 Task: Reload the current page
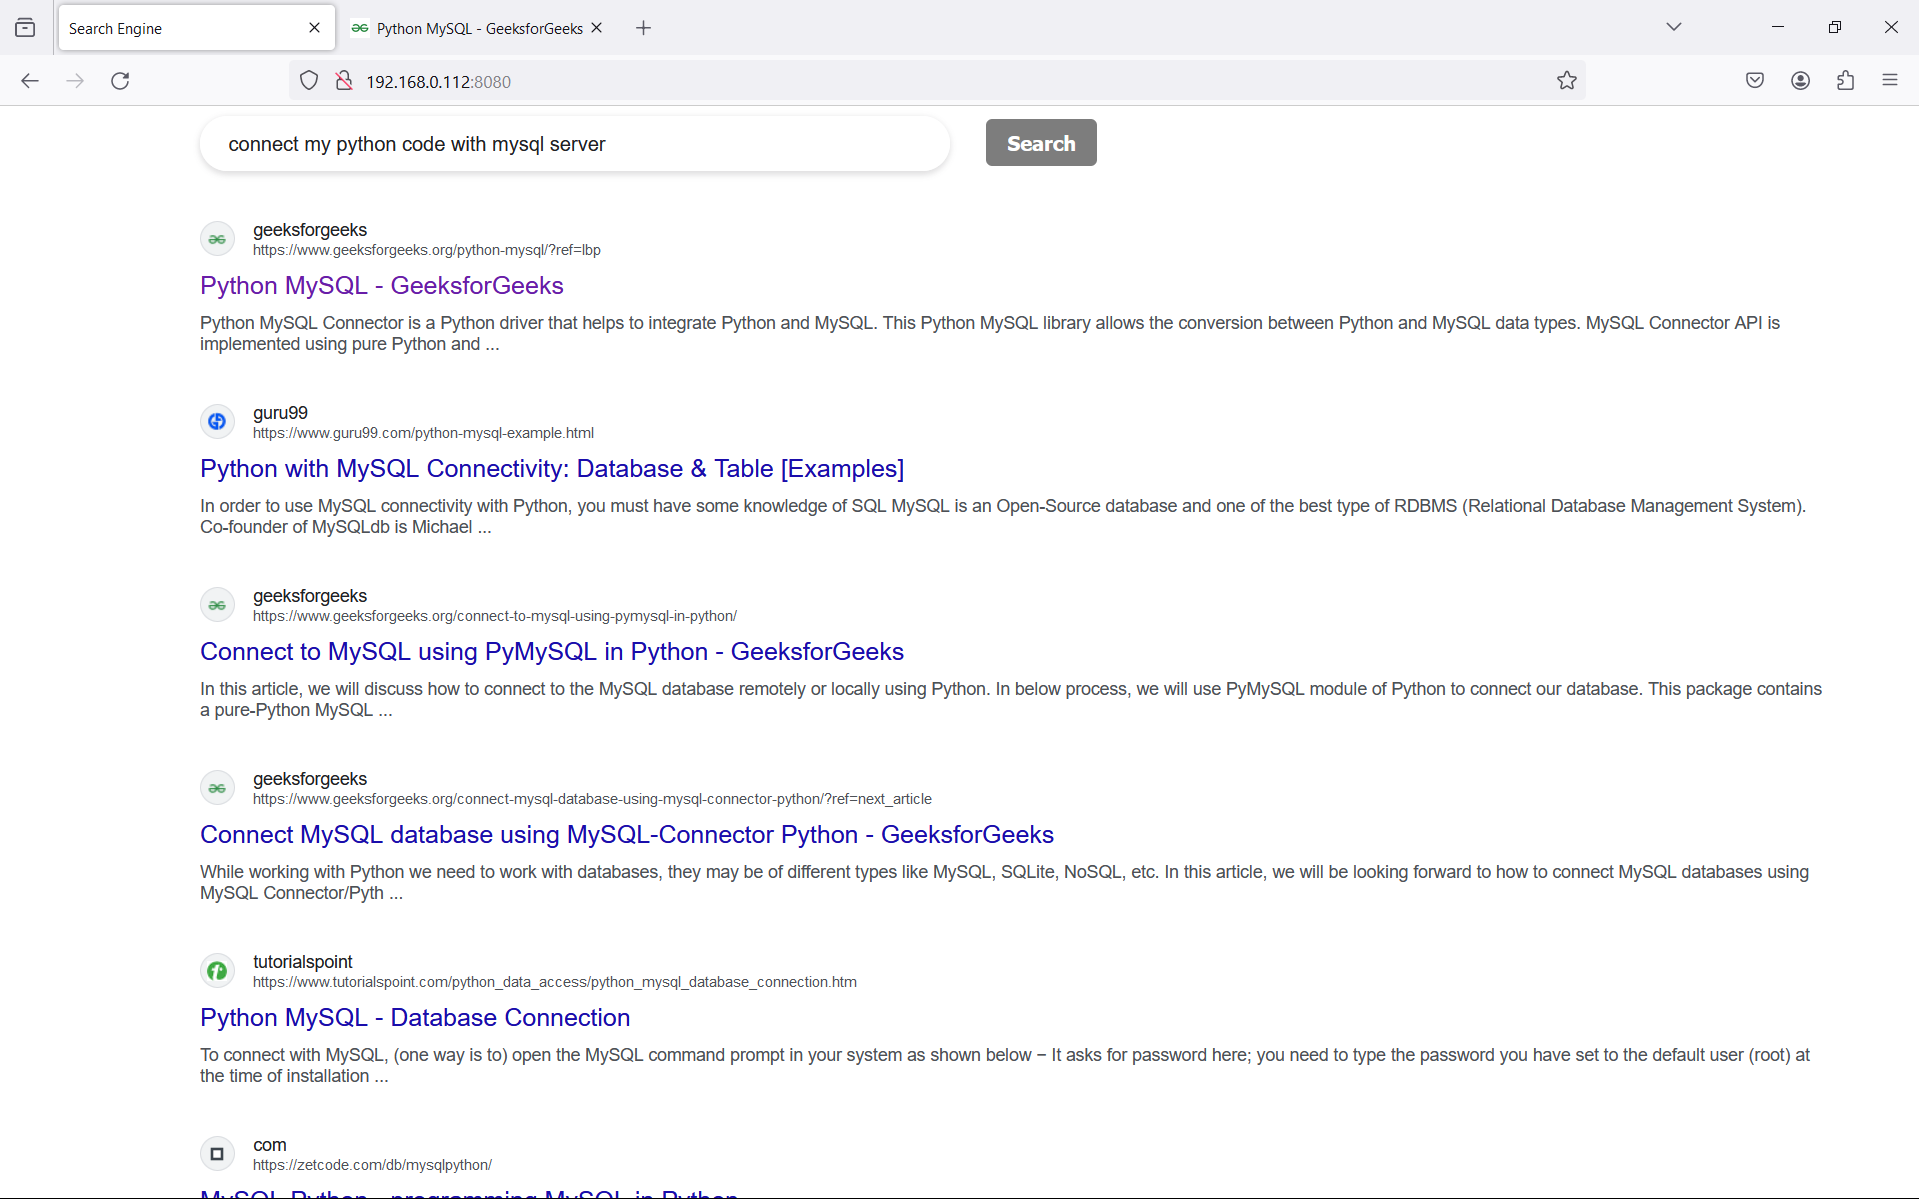pyautogui.click(x=120, y=81)
